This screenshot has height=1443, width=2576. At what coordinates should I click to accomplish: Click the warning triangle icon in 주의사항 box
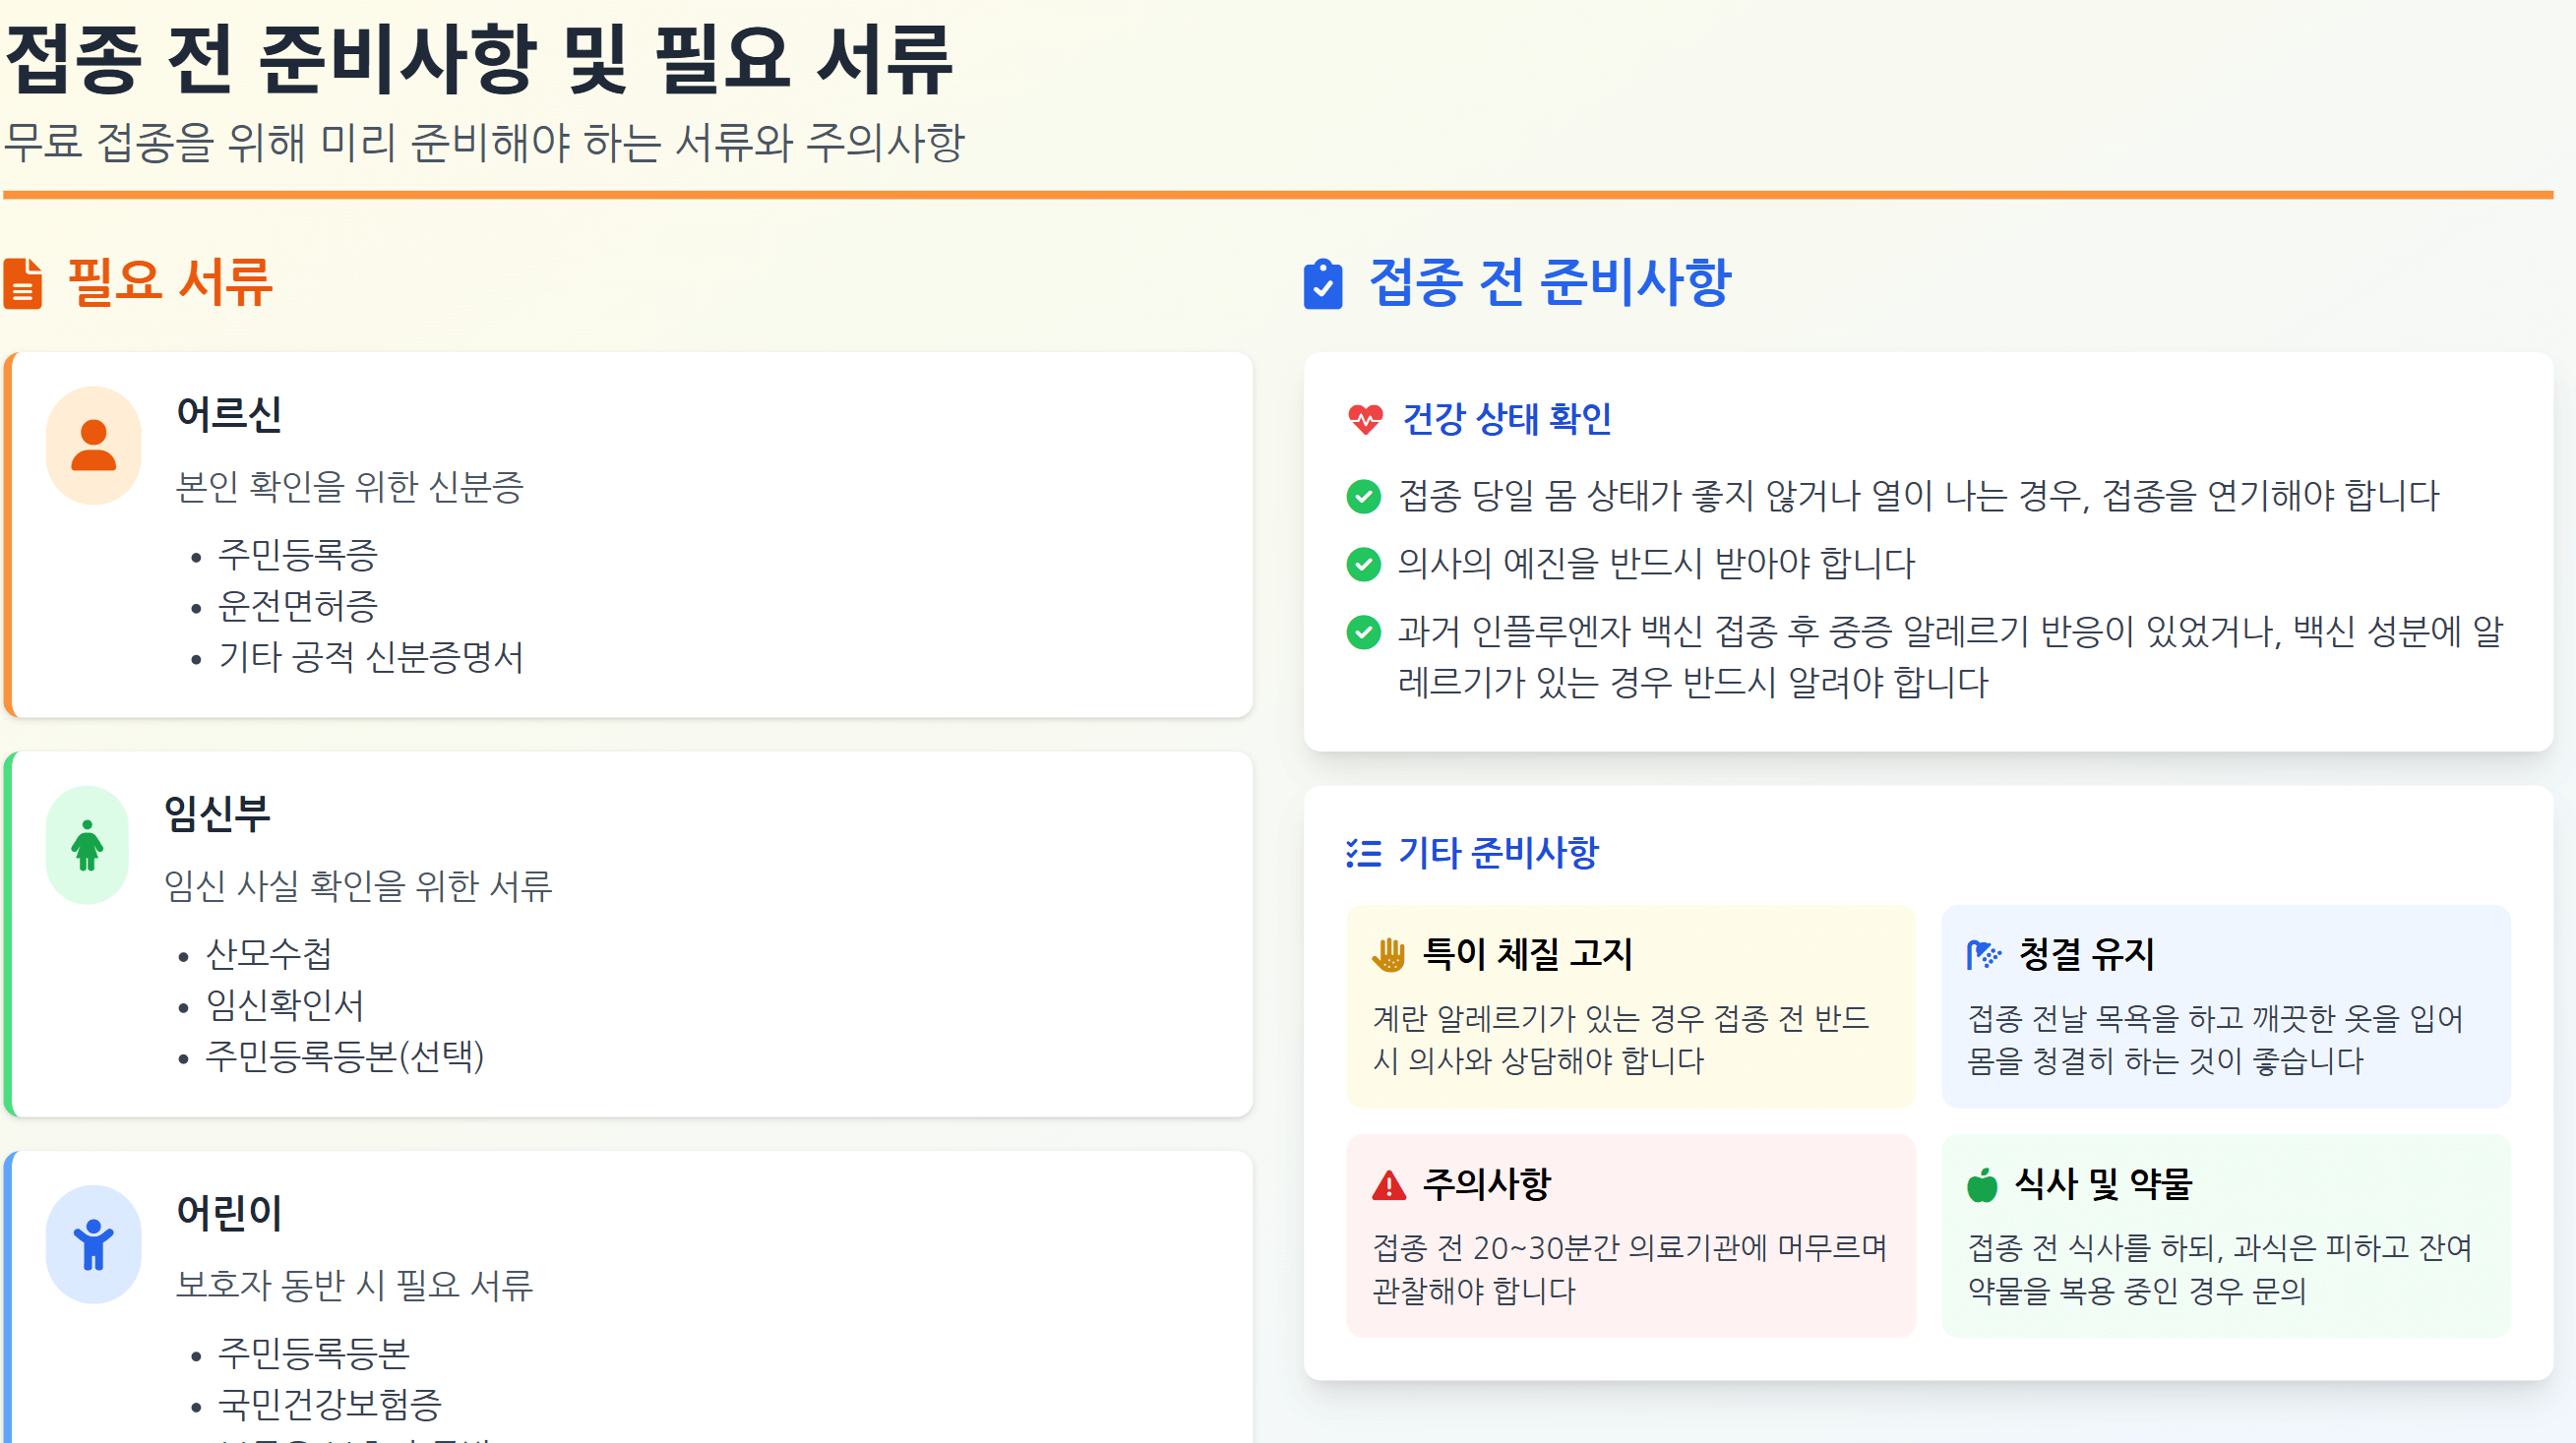[x=1391, y=1186]
